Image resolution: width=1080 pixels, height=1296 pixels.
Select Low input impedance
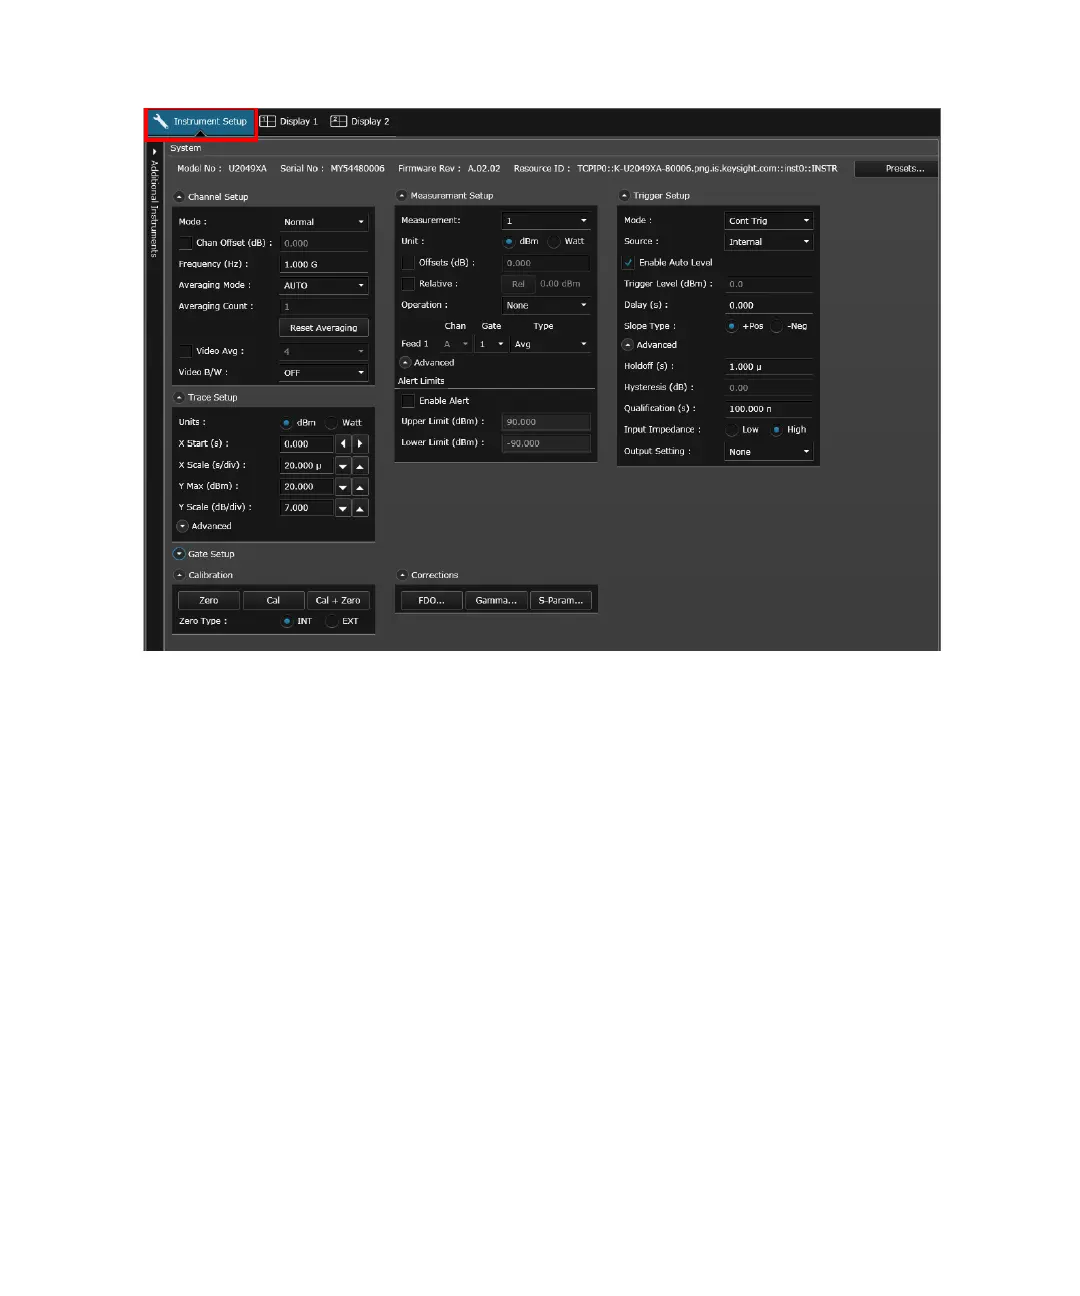pyautogui.click(x=732, y=430)
